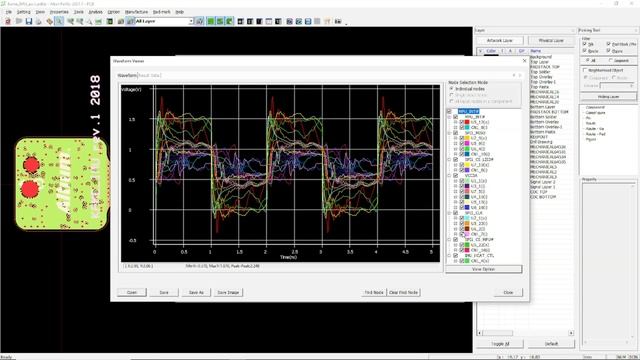The width and height of the screenshot is (640, 360).
Task: Click the last icon at toolbar right end
Action: [x=338, y=21]
